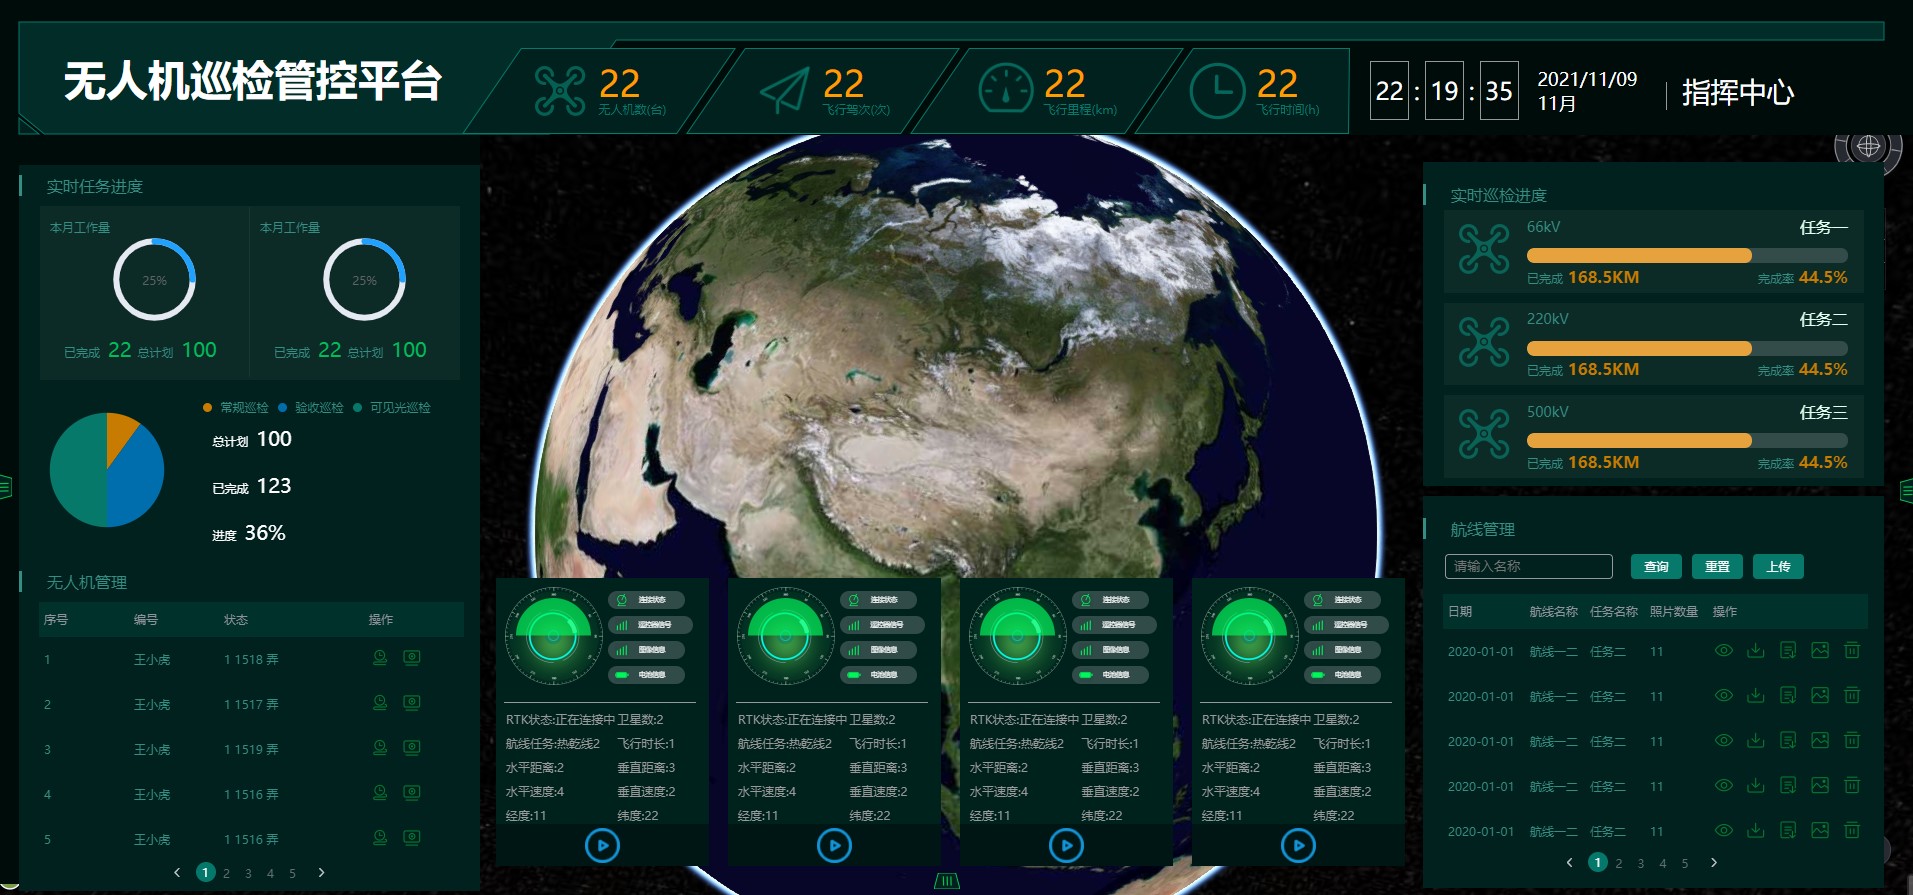The height and width of the screenshot is (895, 1913).
Task: Click the blue slice of inspection pie chart
Action: (x=138, y=478)
